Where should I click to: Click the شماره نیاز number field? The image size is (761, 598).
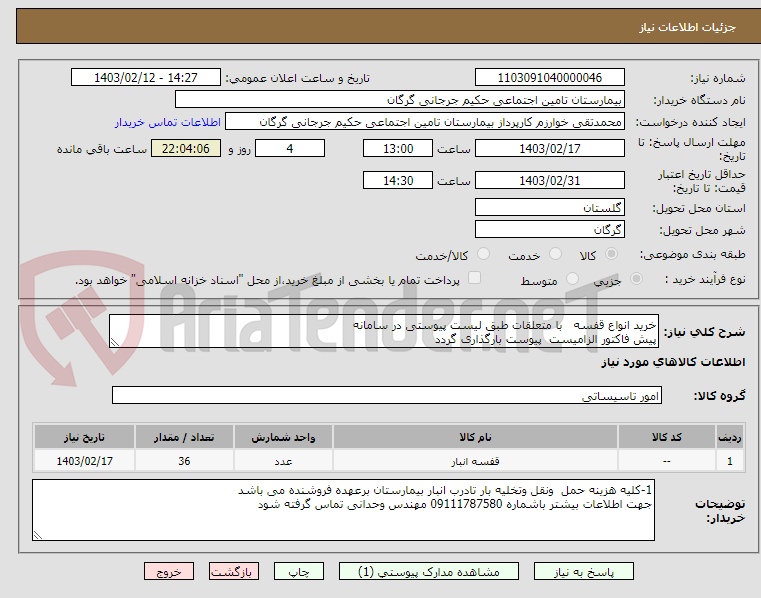pos(549,77)
